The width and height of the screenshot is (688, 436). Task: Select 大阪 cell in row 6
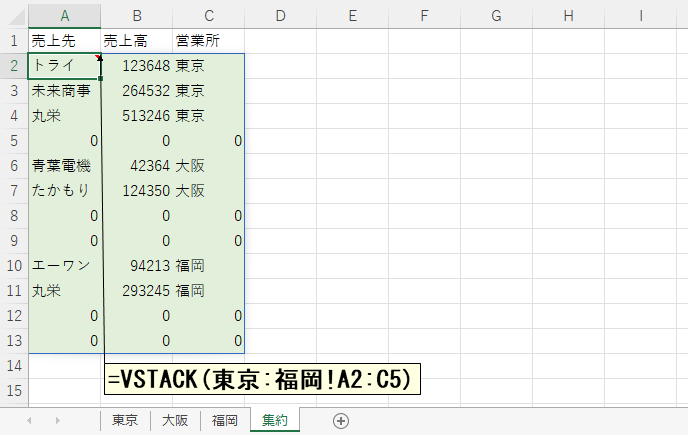point(209,166)
